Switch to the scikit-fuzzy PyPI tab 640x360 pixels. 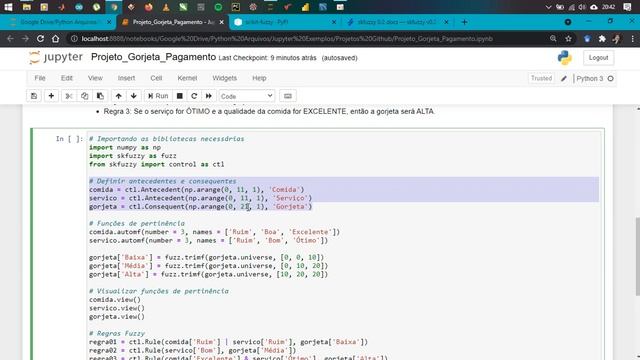(x=284, y=22)
